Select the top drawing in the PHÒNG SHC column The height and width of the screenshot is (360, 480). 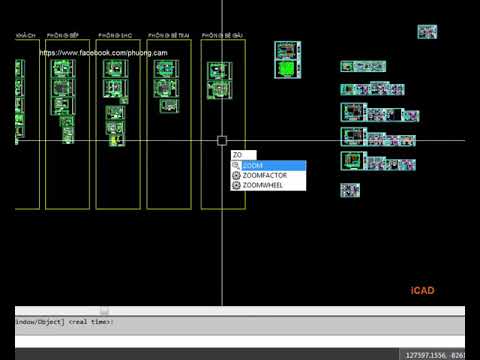point(115,69)
